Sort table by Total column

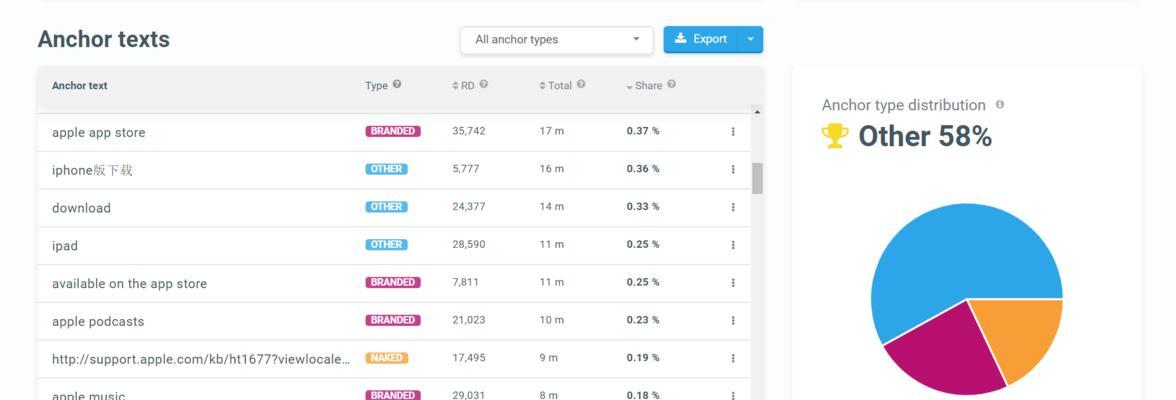(x=556, y=86)
